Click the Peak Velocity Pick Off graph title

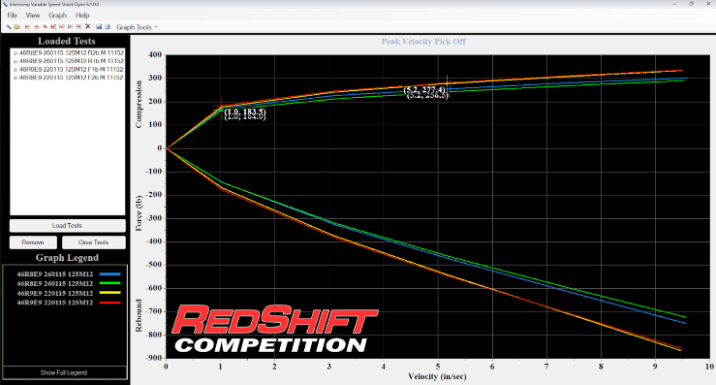pyautogui.click(x=423, y=42)
